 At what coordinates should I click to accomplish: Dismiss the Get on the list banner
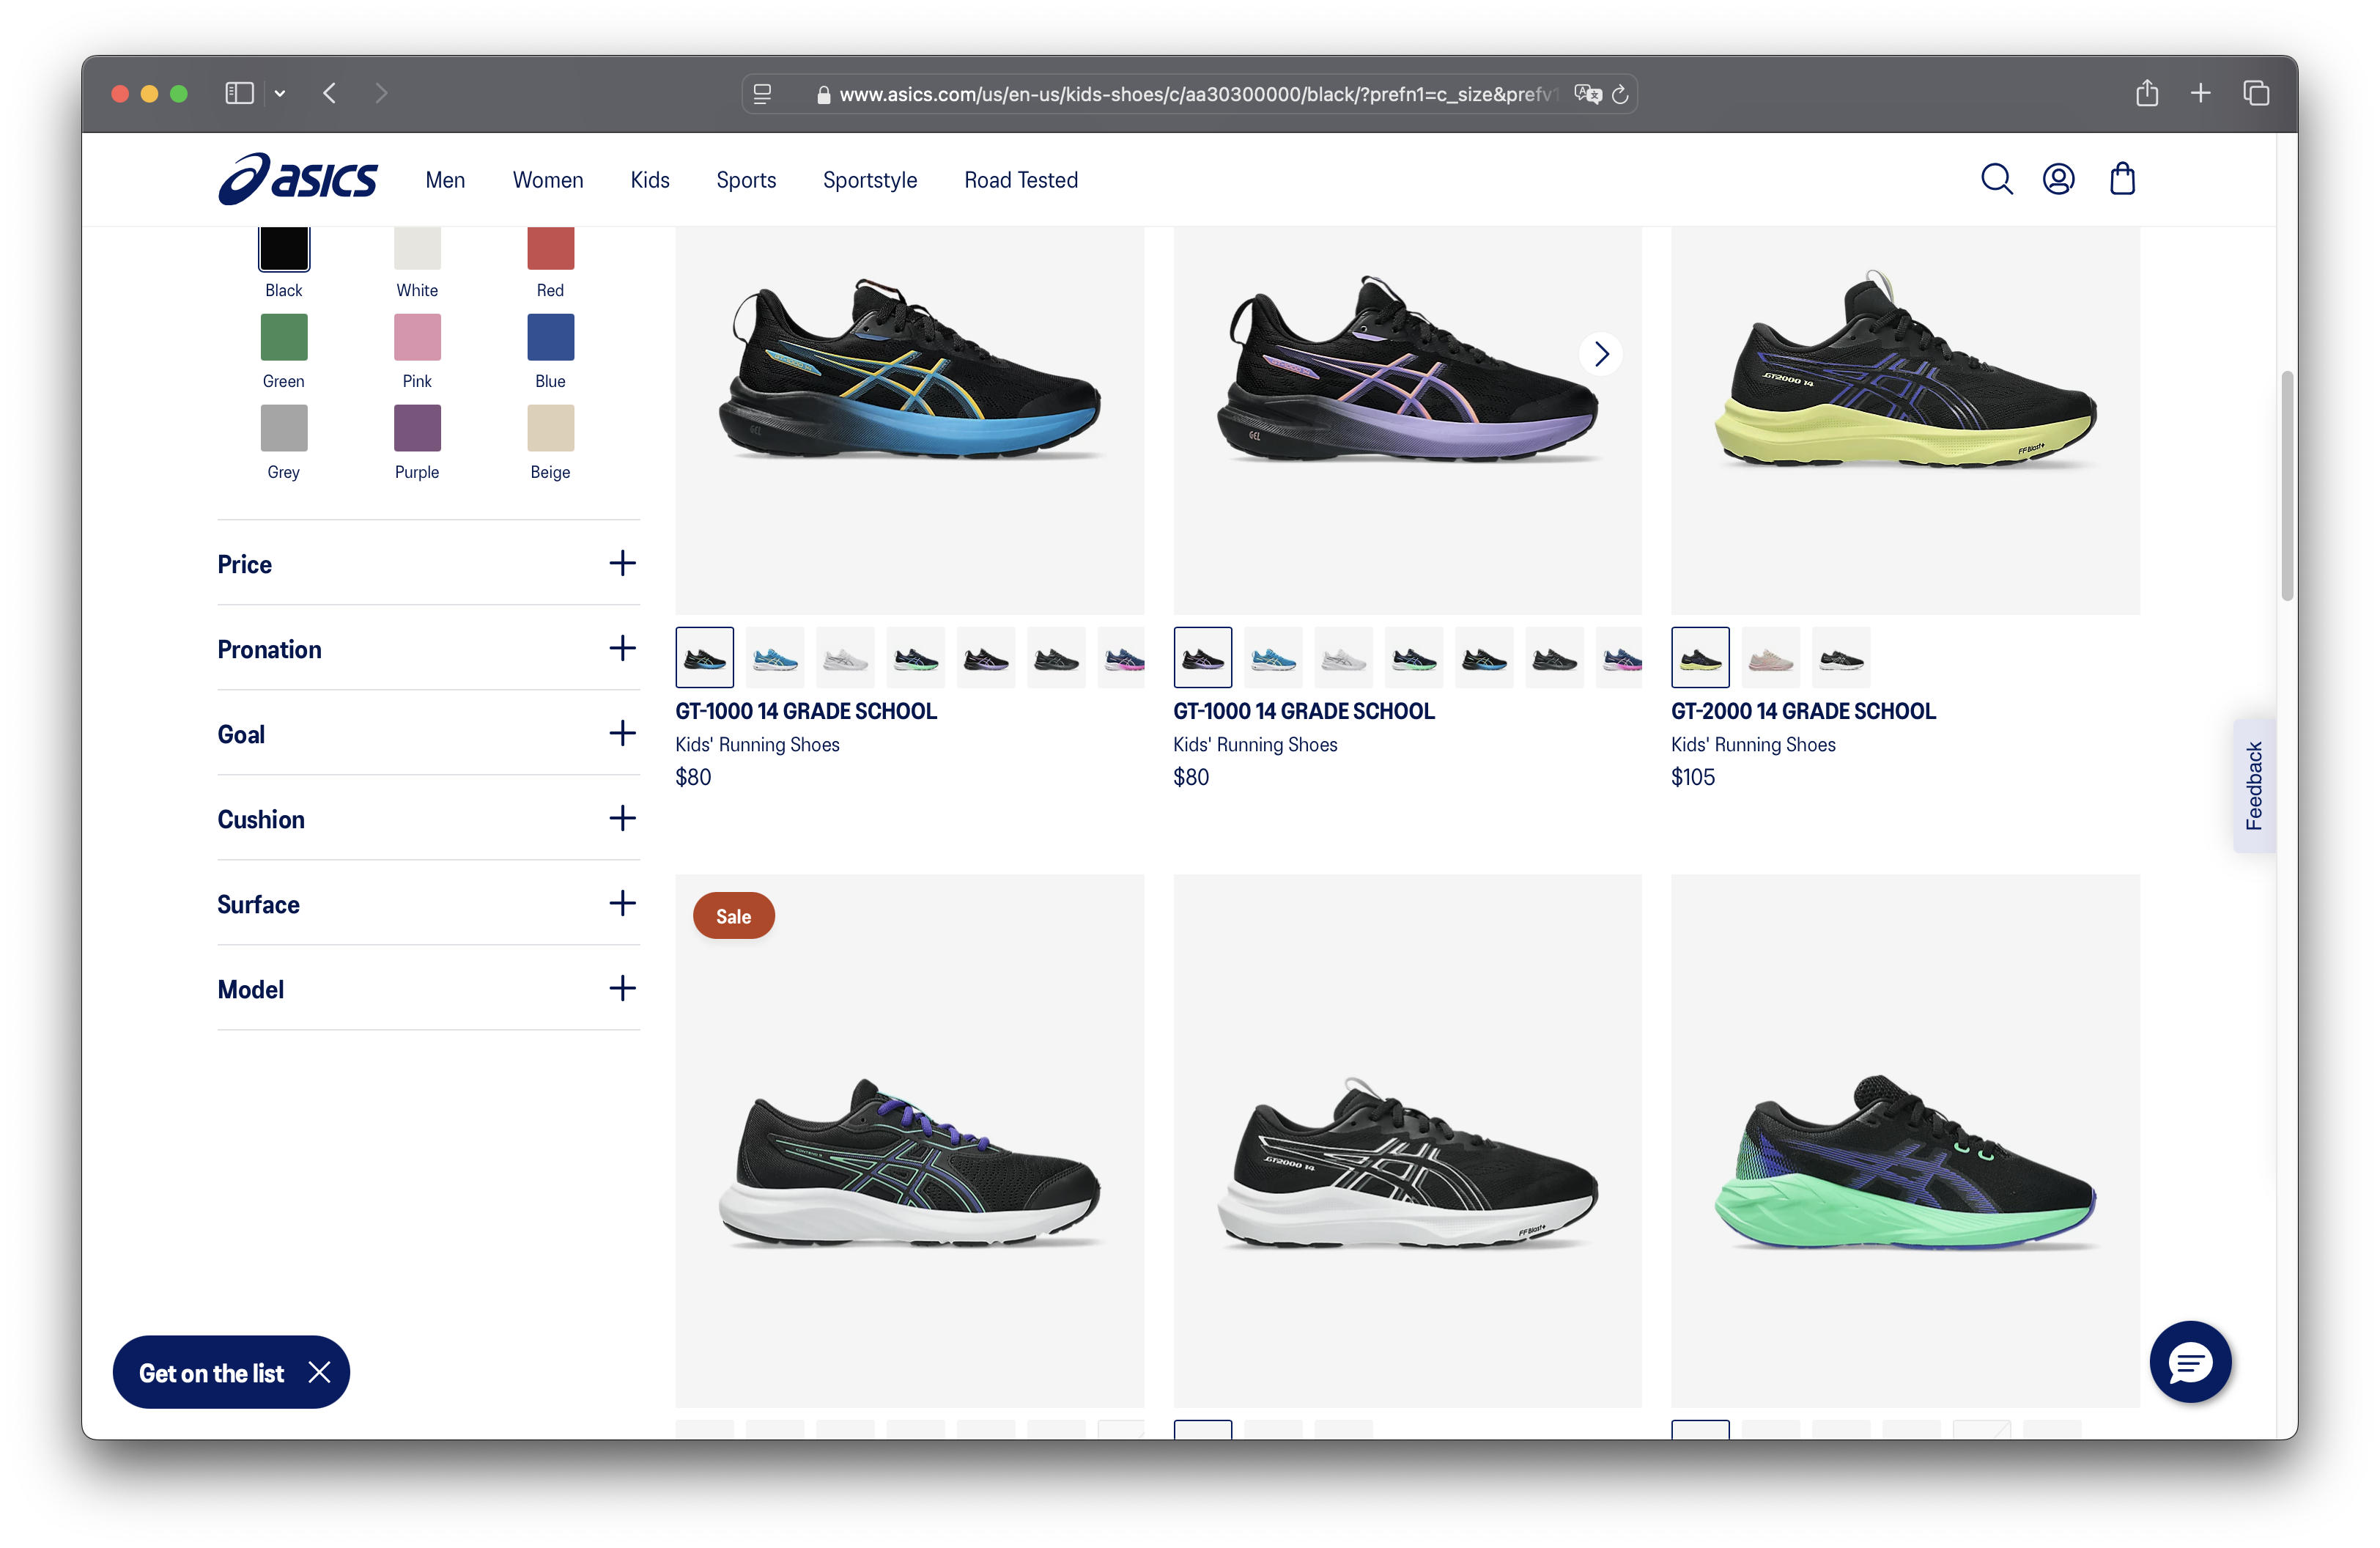(319, 1372)
